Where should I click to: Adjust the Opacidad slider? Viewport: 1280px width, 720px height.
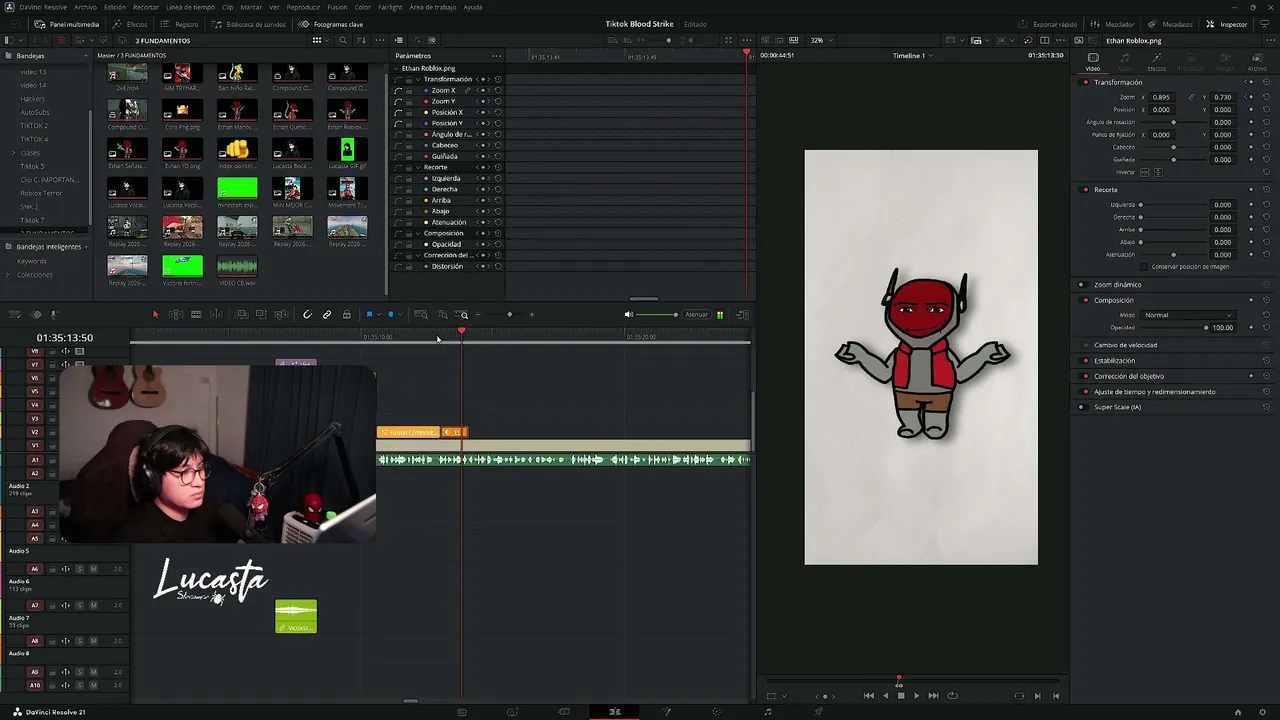click(x=1173, y=328)
